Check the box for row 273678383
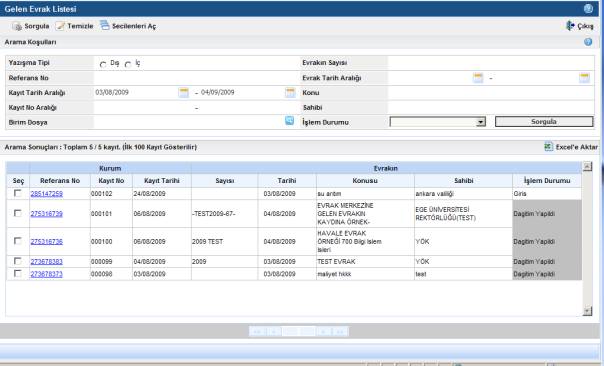604x366 pixels. pyautogui.click(x=17, y=261)
